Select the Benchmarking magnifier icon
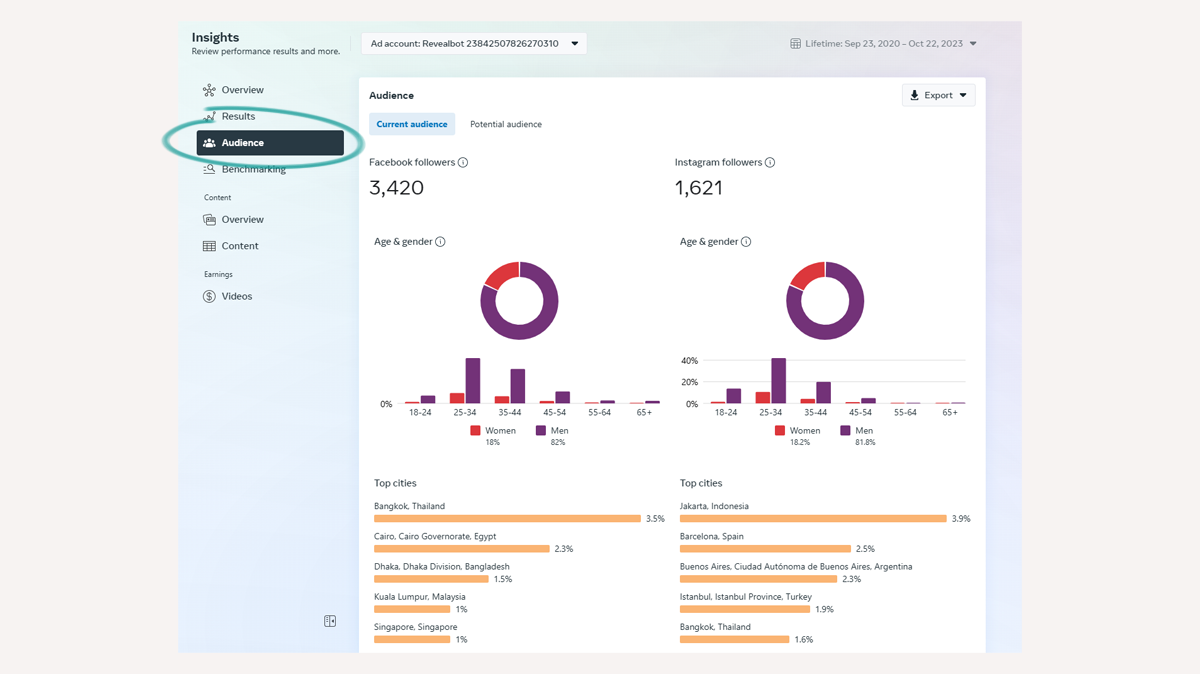1200x674 pixels. (209, 168)
